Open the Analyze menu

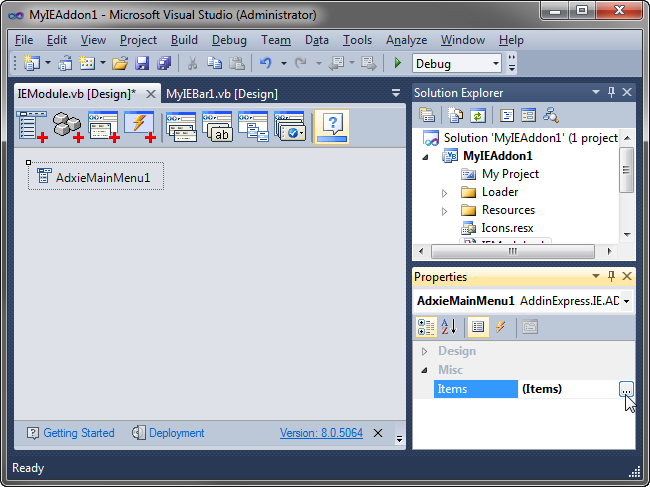[406, 40]
